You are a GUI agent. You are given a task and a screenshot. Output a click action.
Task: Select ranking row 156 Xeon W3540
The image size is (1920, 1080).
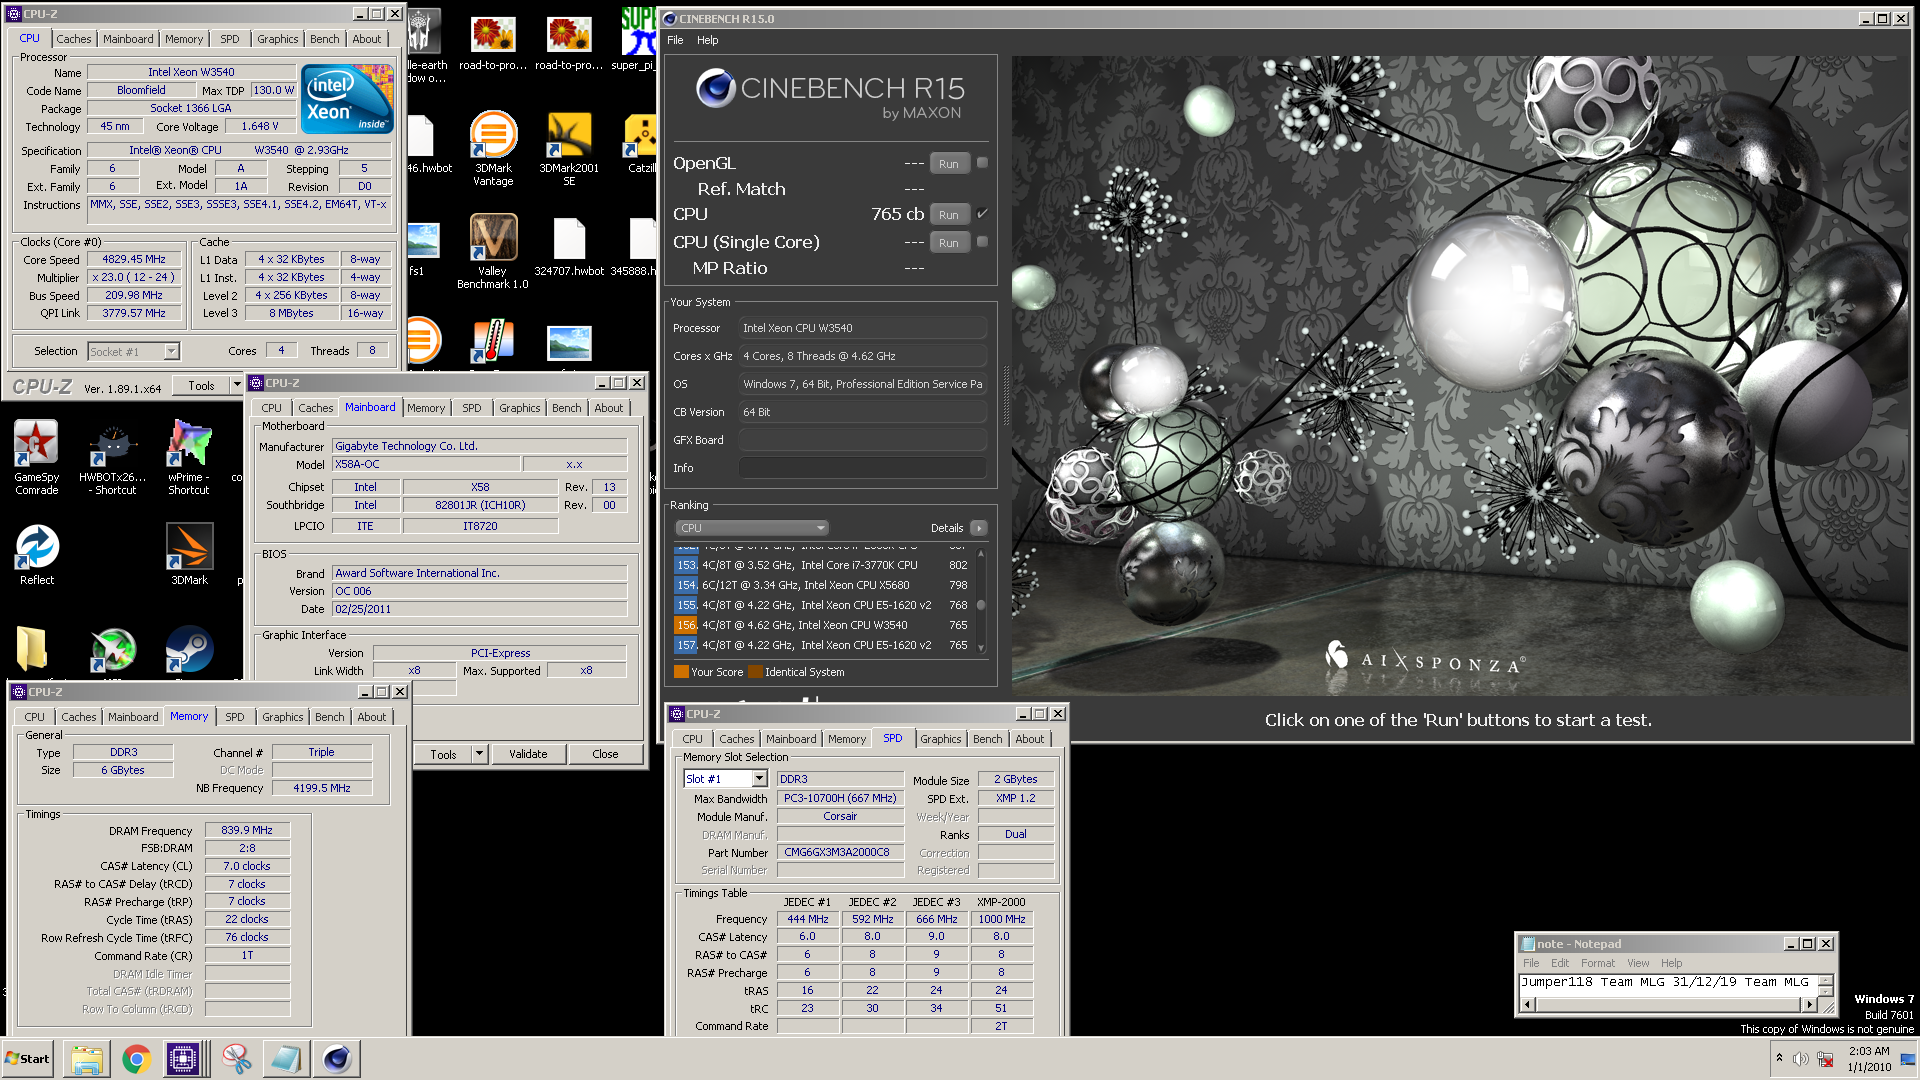tap(822, 625)
